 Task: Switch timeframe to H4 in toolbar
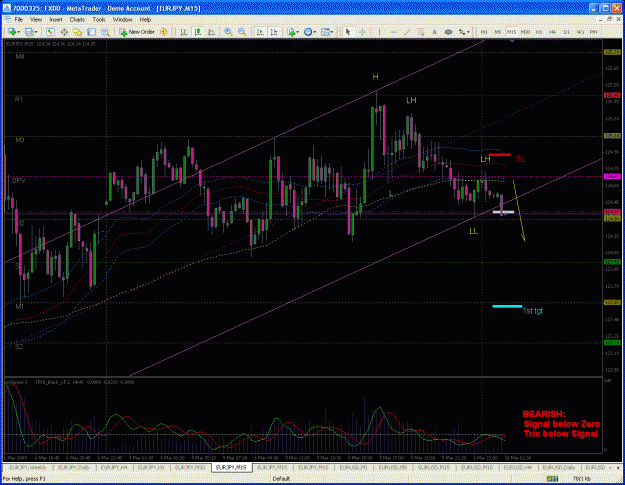click(x=552, y=32)
